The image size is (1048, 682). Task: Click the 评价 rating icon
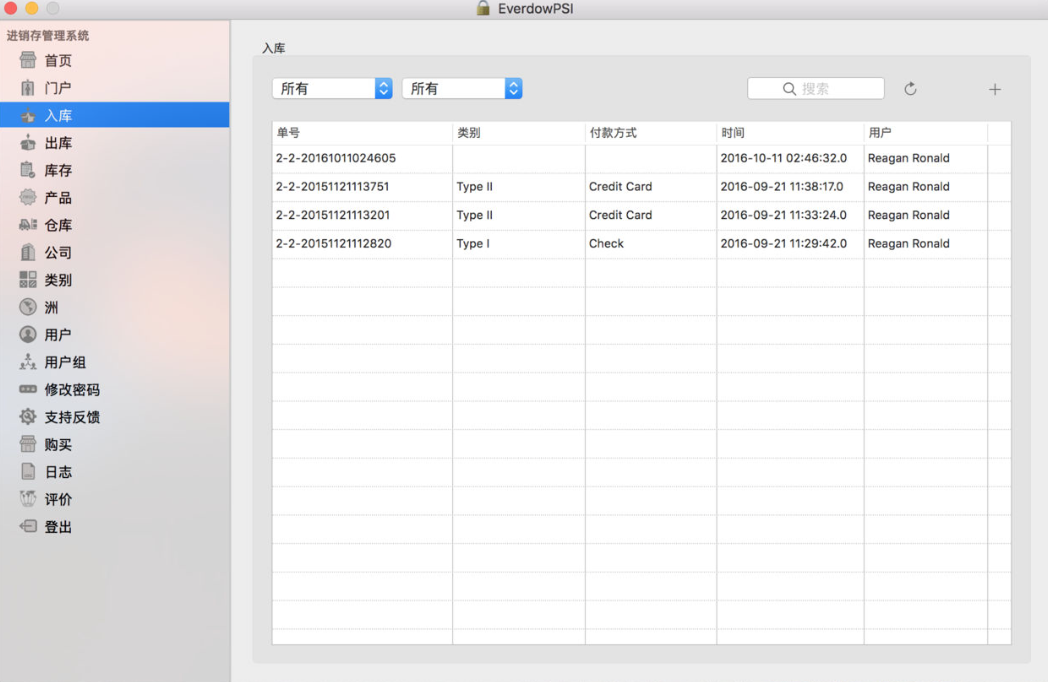pyautogui.click(x=28, y=499)
